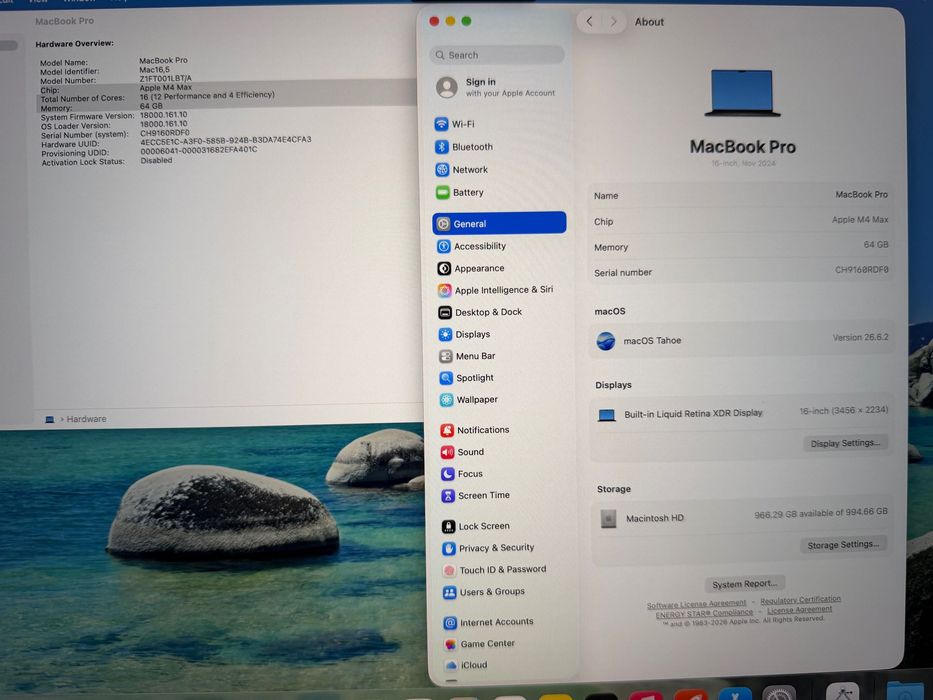Open Apple Intelligence & Siri icon
The width and height of the screenshot is (933, 700).
(x=444, y=290)
